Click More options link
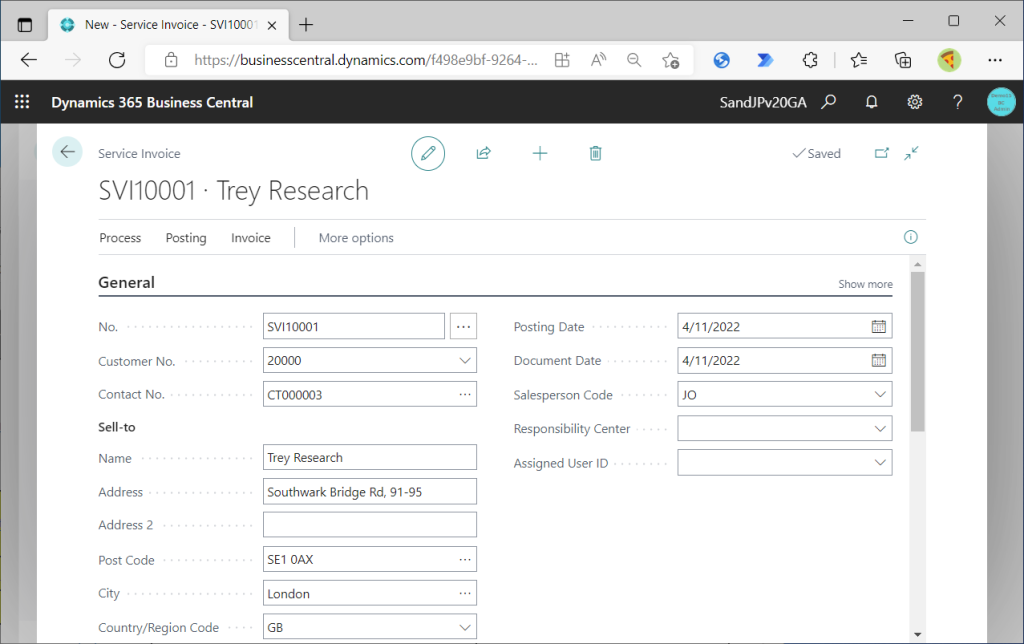This screenshot has width=1024, height=644. click(356, 238)
